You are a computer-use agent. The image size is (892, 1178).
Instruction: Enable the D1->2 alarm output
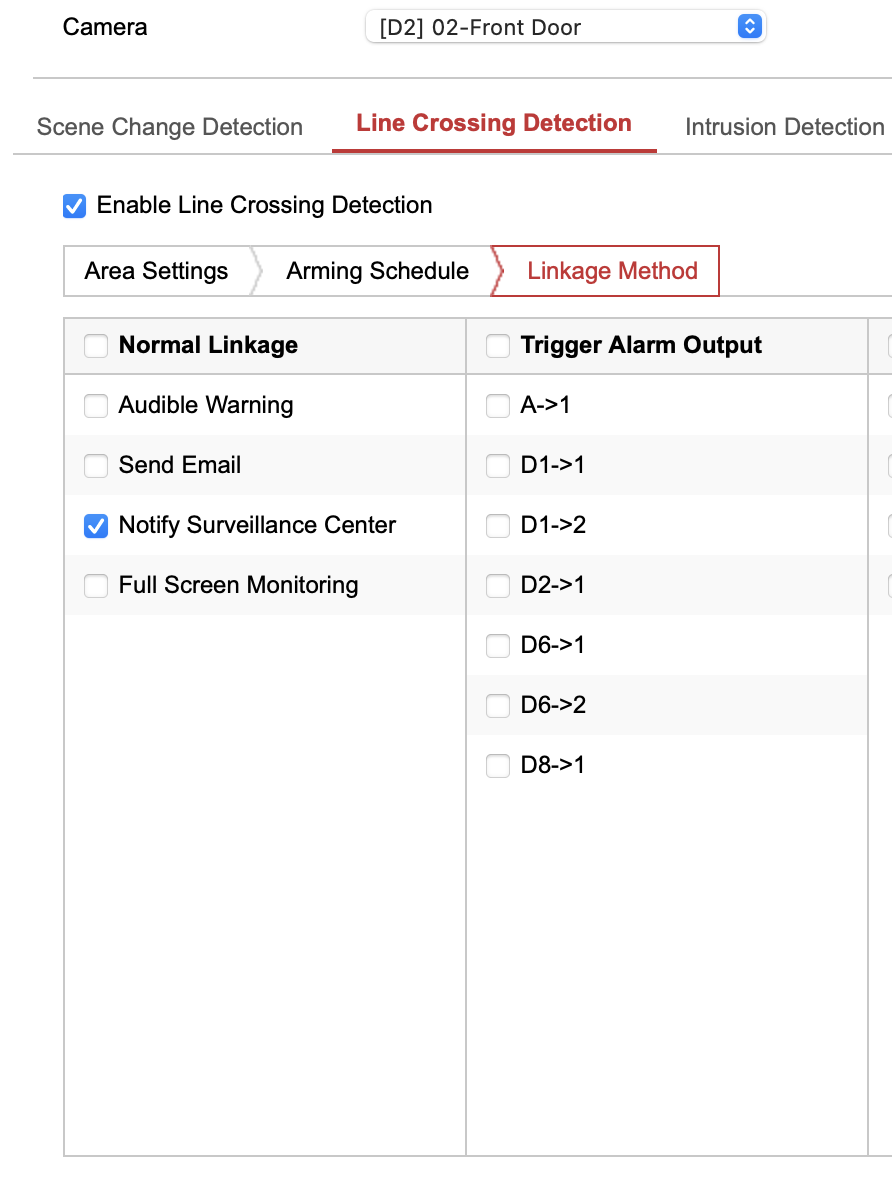[498, 526]
